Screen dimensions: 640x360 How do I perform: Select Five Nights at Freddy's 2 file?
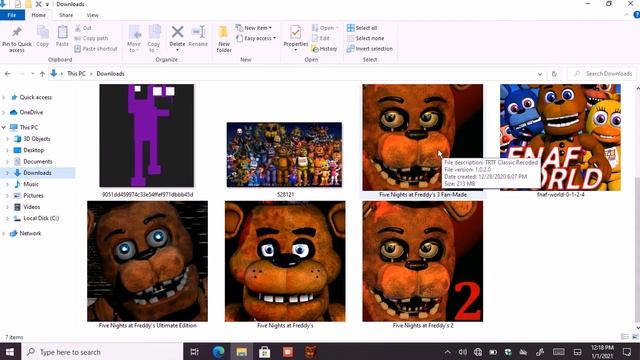point(422,261)
